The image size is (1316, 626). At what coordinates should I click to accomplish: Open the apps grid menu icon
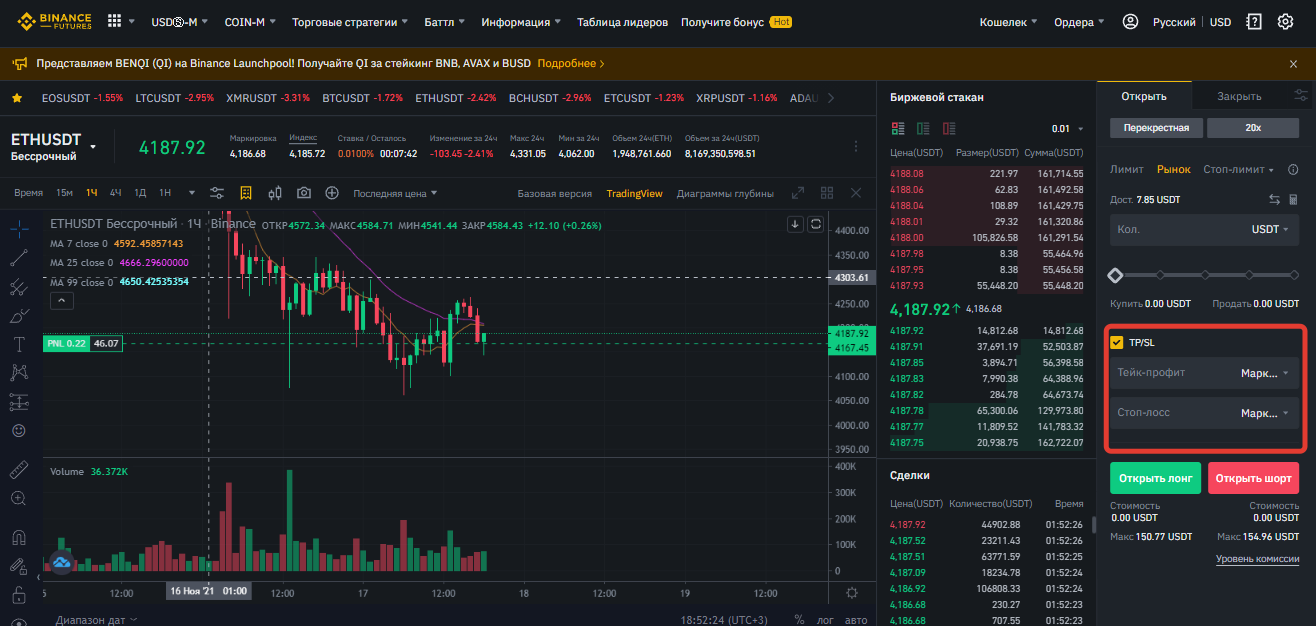(114, 21)
